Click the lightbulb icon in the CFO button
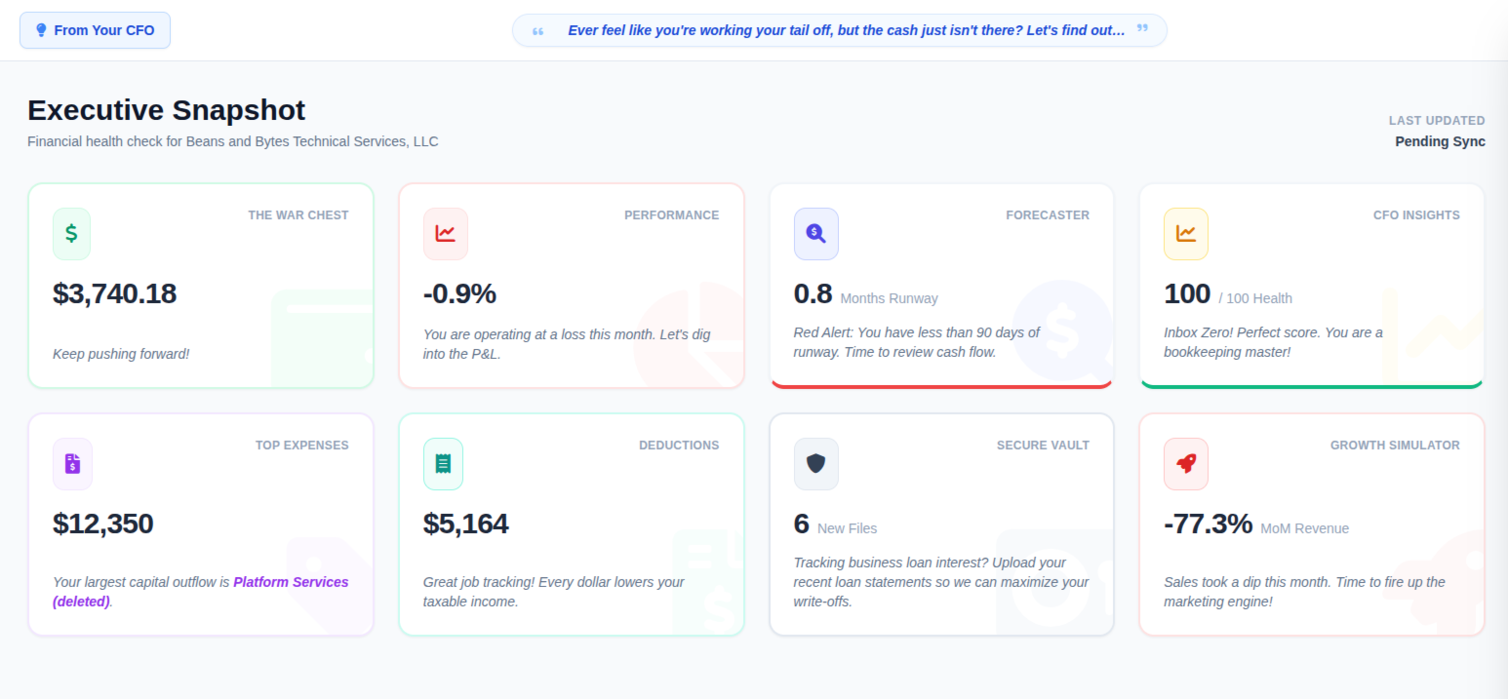This screenshot has width=1508, height=699. 41,30
